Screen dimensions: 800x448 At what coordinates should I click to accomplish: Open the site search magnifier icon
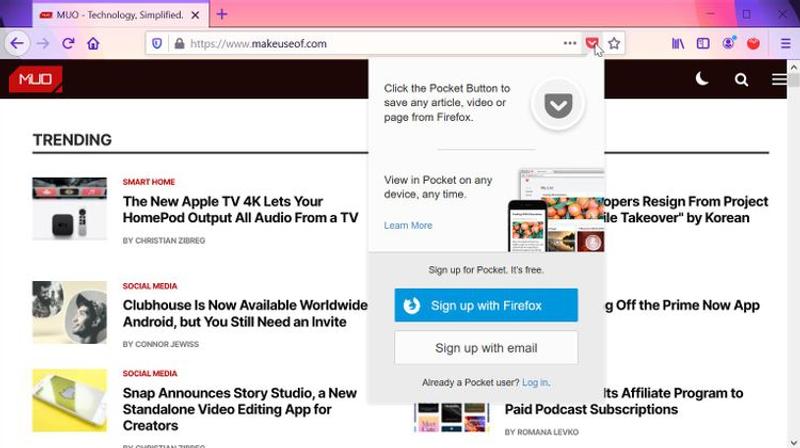click(x=741, y=79)
